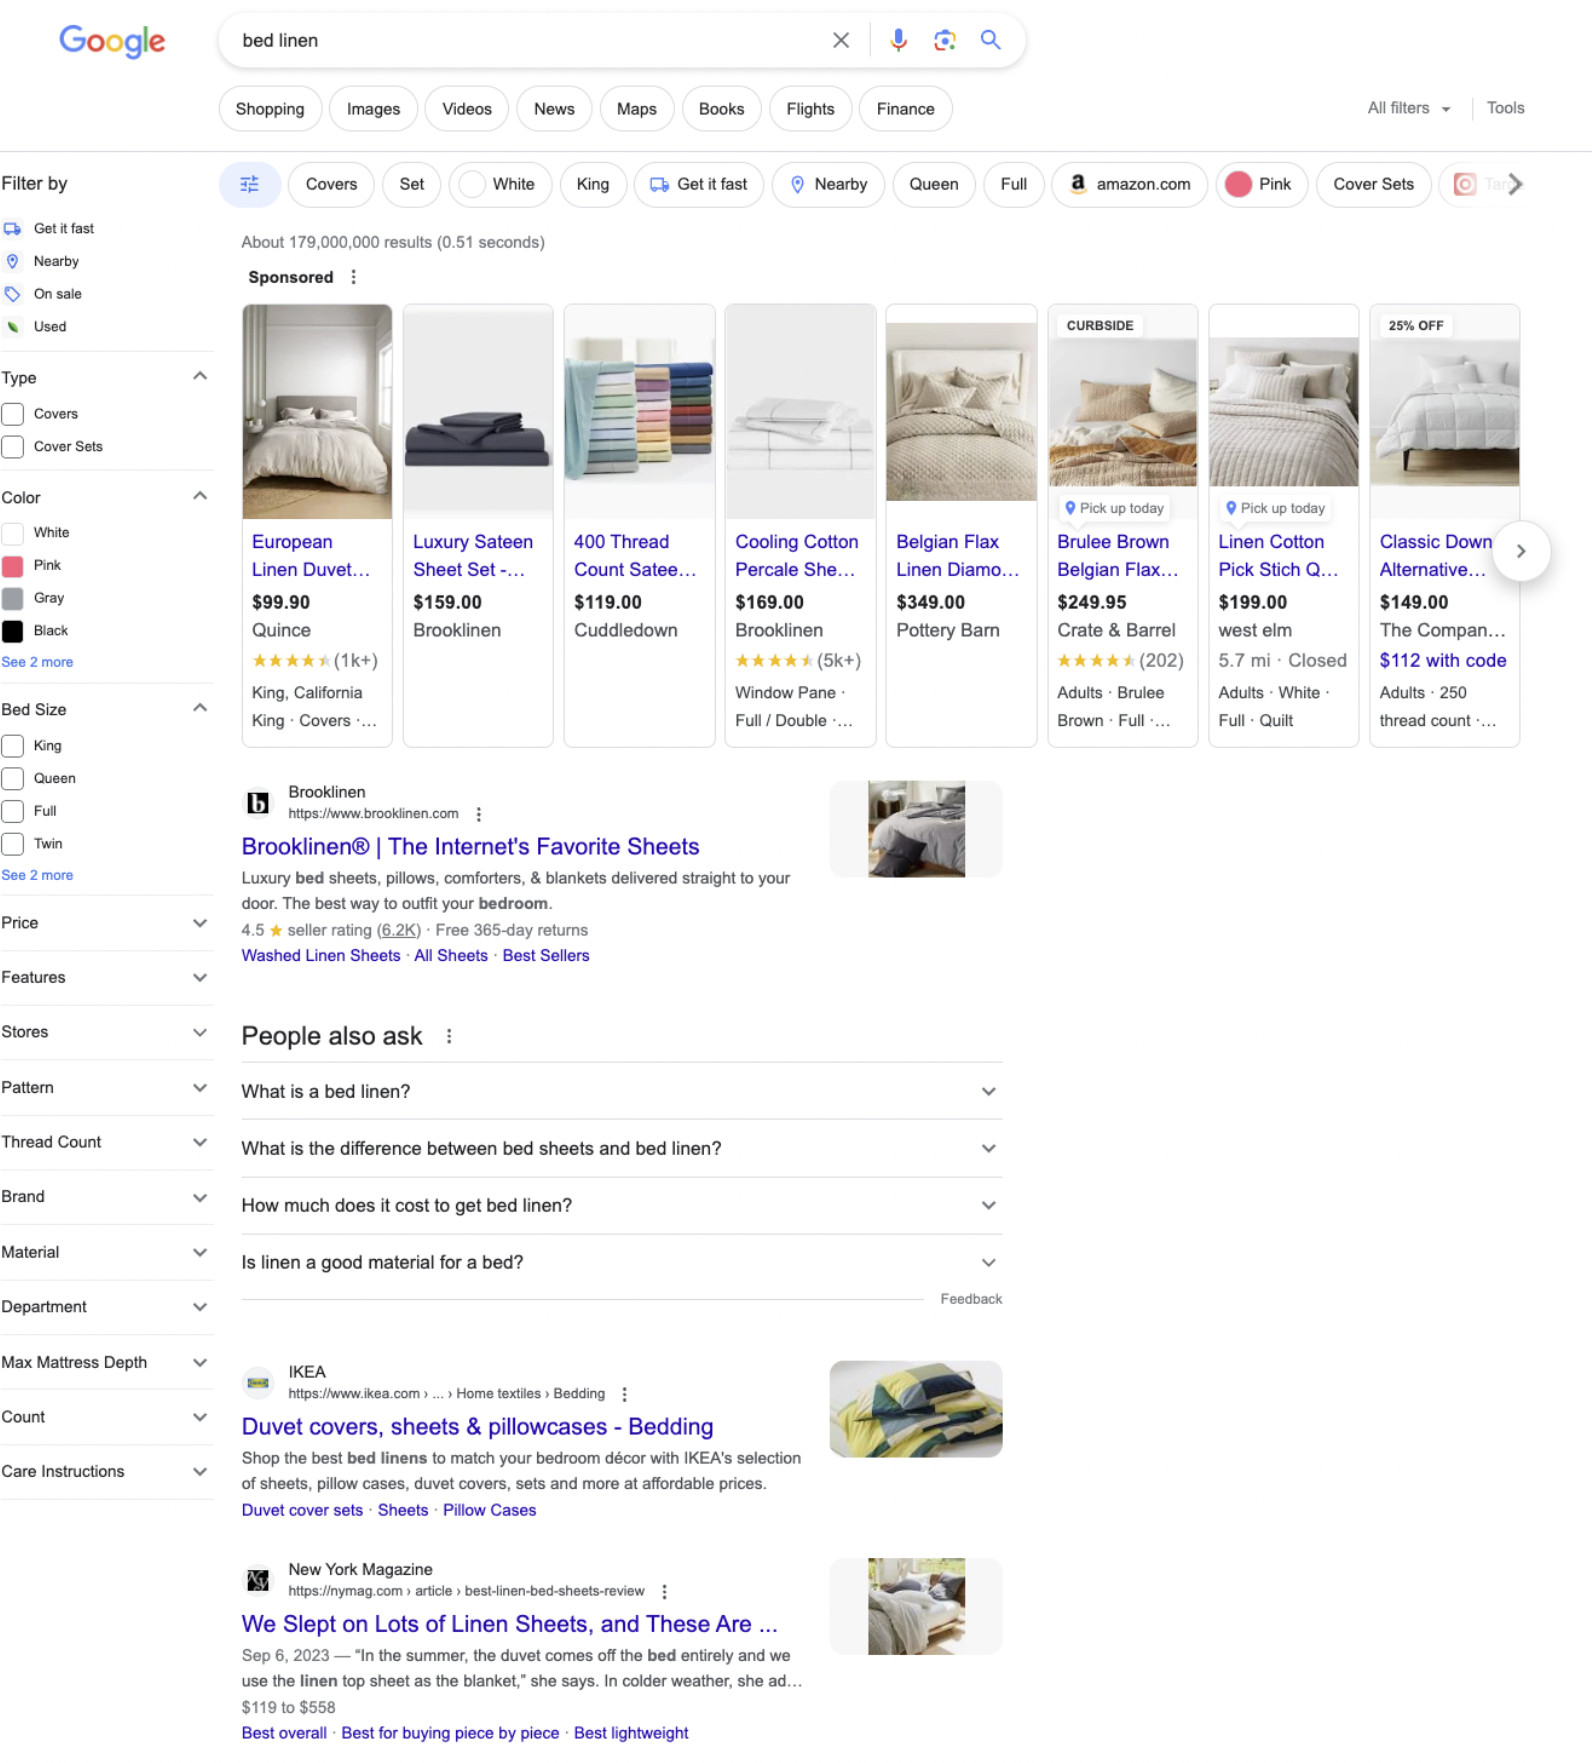Check the Cover Sets type checkbox
The width and height of the screenshot is (1592, 1763).
tap(12, 447)
